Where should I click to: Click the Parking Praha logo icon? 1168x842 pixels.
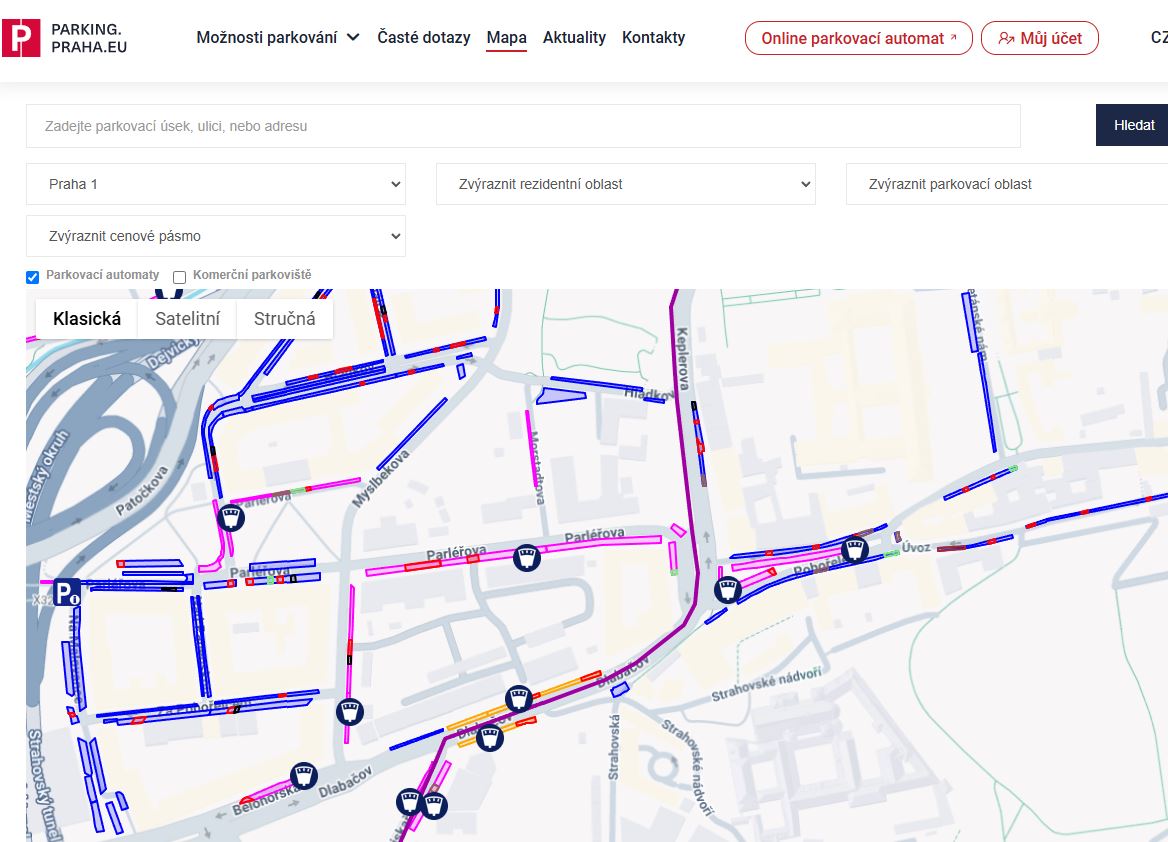(21, 38)
